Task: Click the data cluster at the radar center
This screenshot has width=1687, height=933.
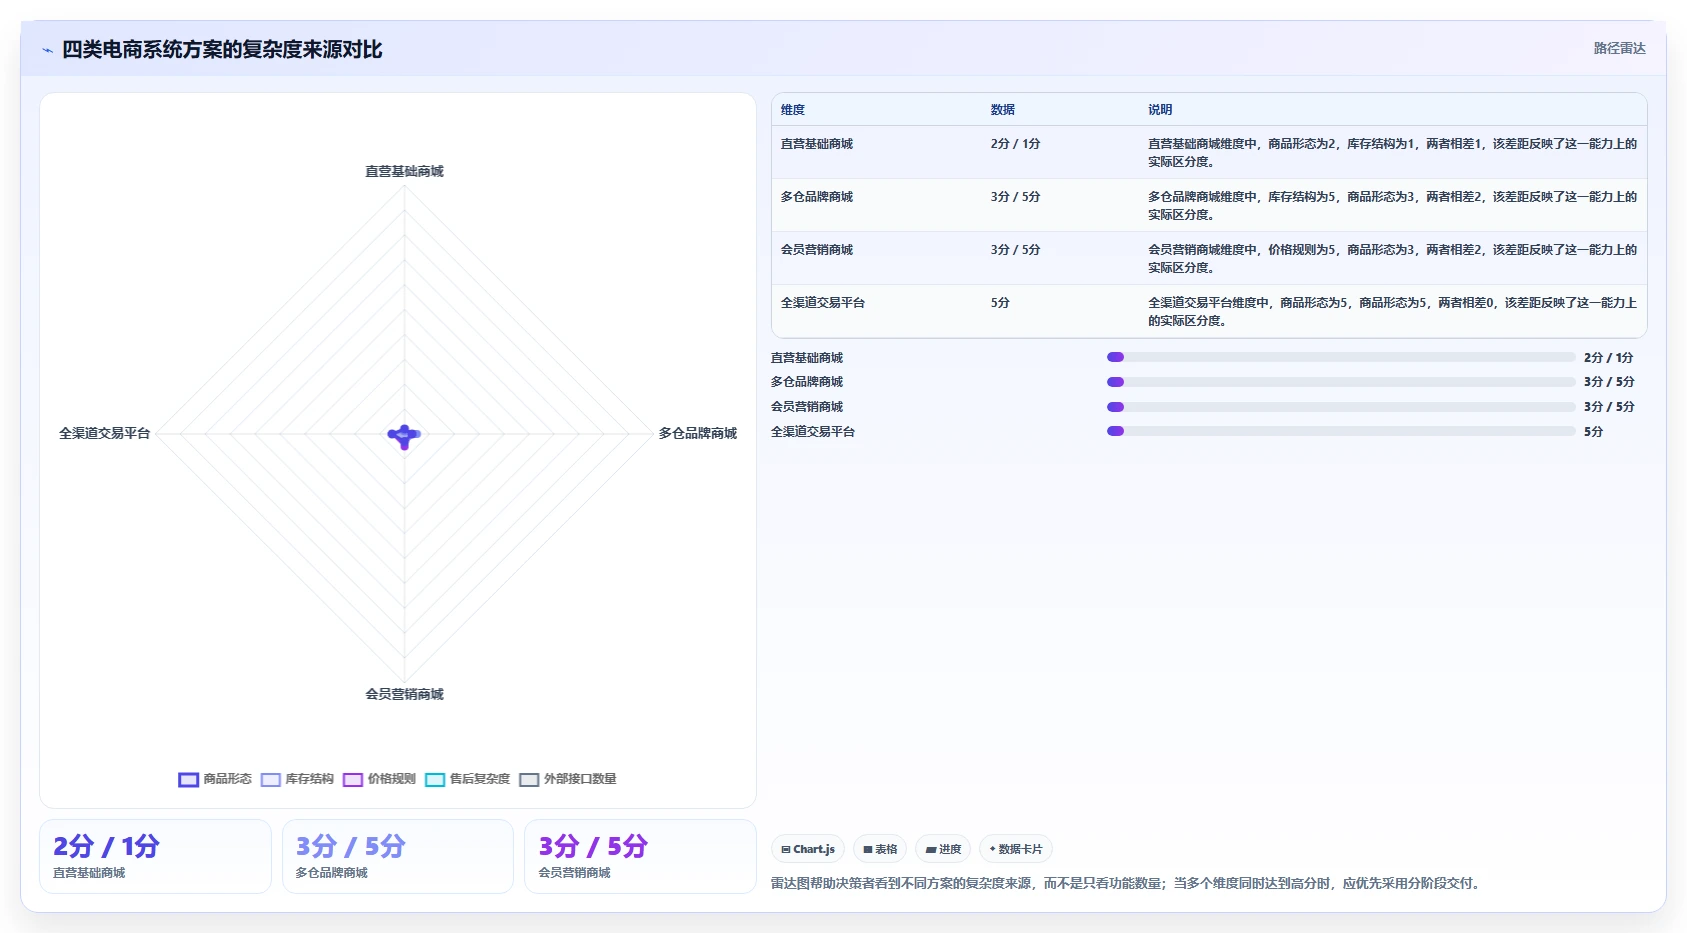Action: coord(404,435)
